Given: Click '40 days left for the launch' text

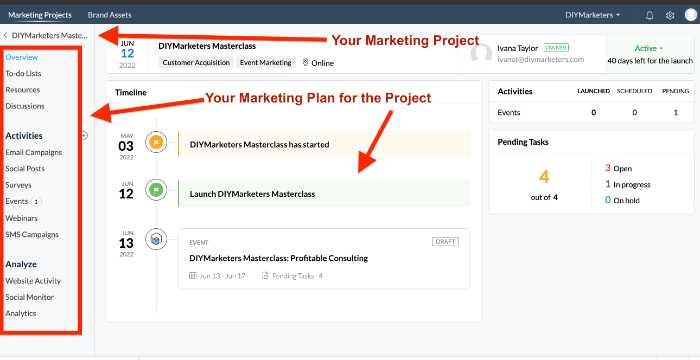Looking at the screenshot, I should pos(650,60).
